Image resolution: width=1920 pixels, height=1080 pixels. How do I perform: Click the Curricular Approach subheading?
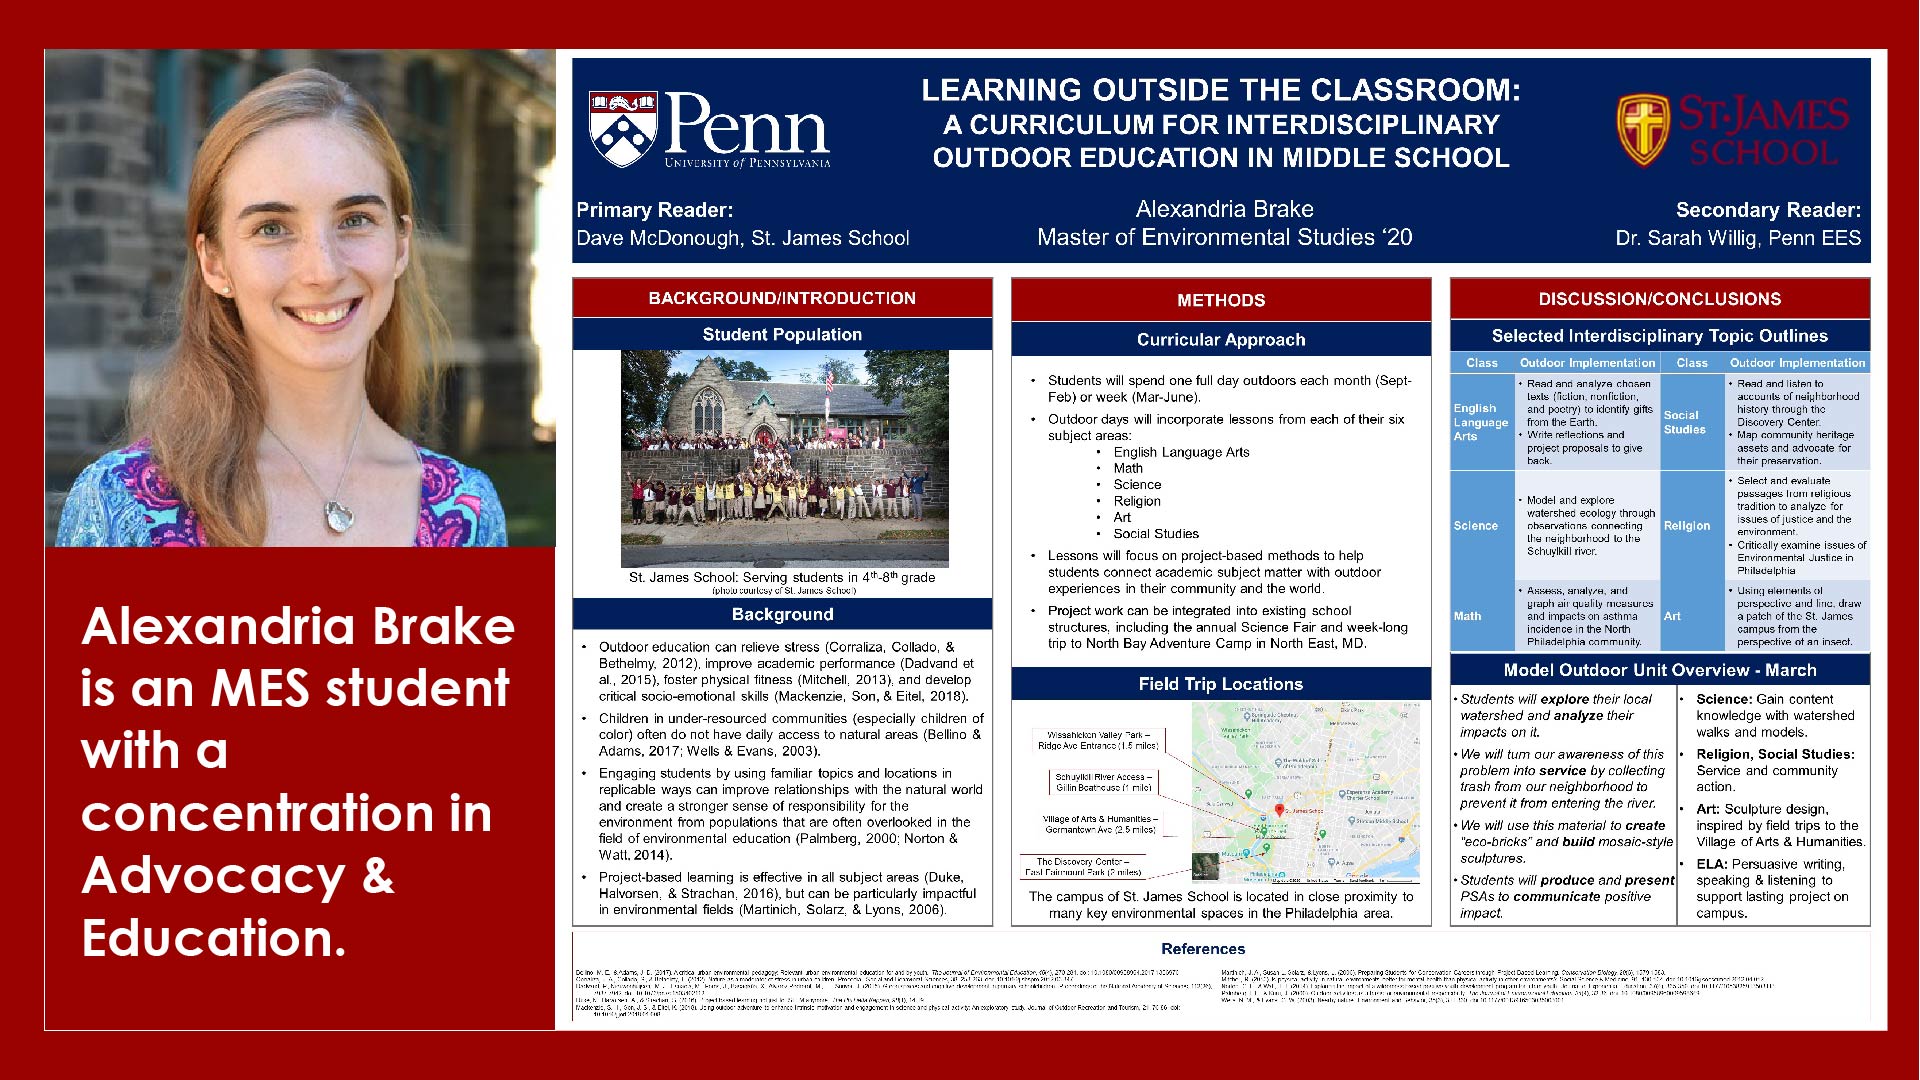tap(1220, 340)
